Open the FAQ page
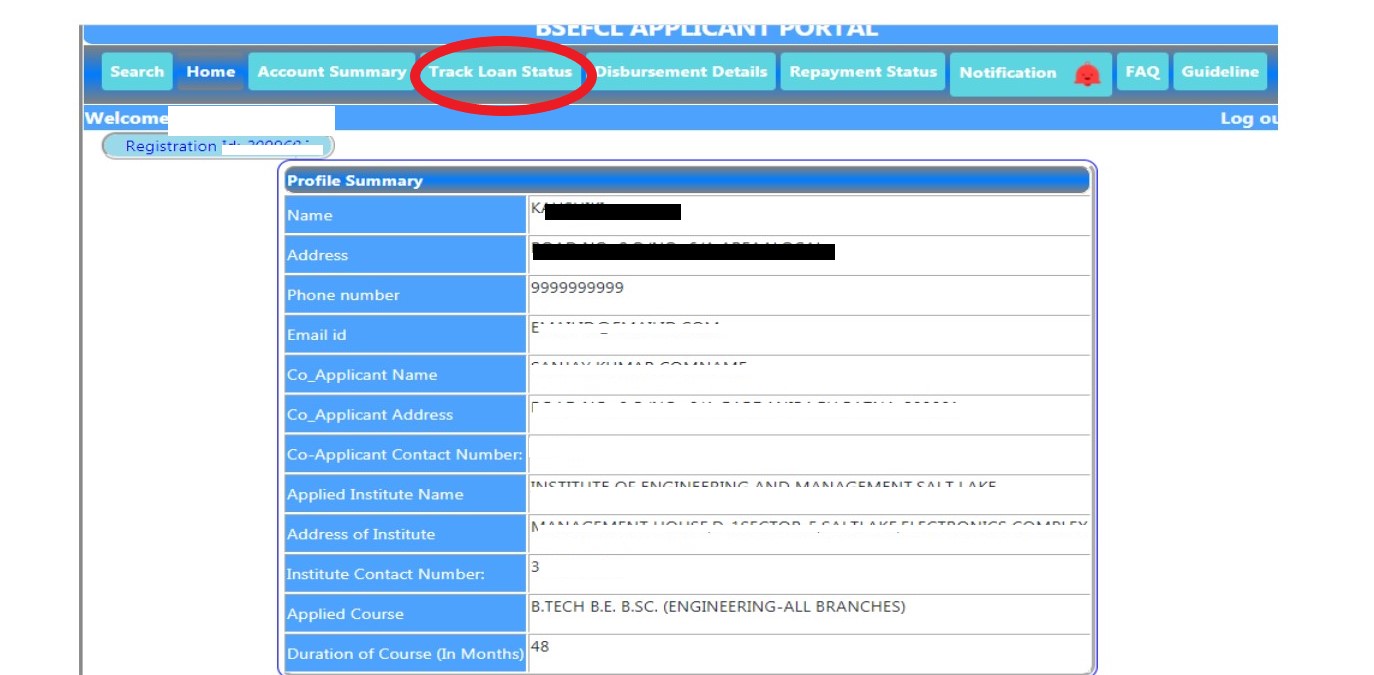 coord(1142,72)
